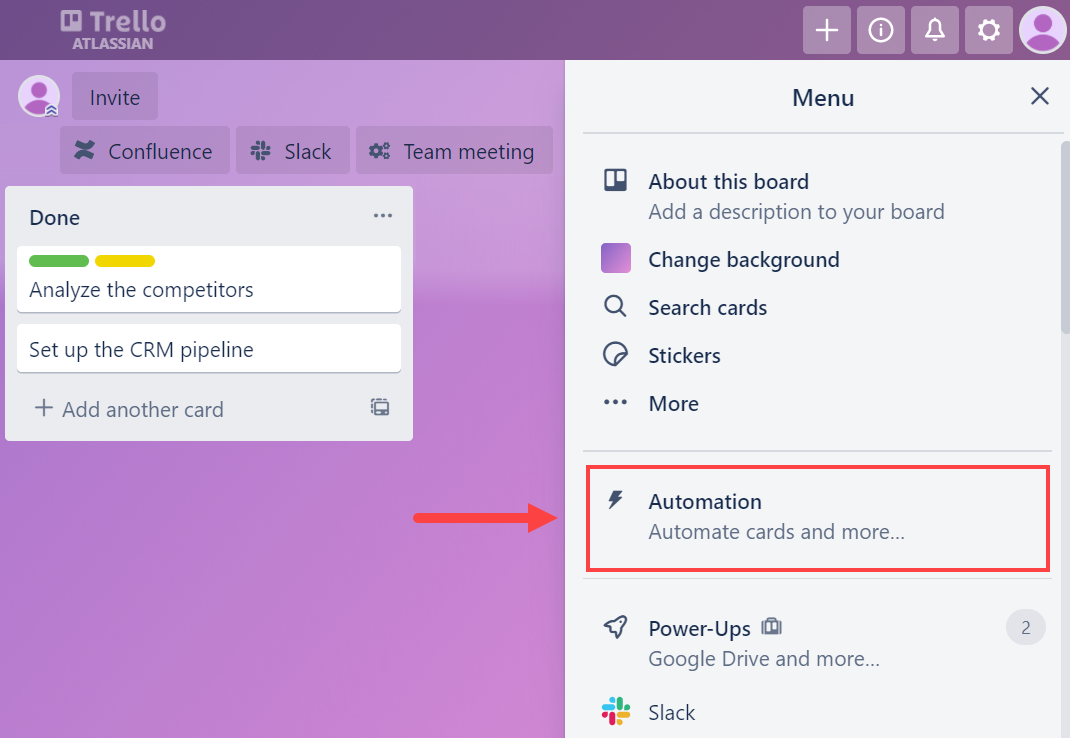Image resolution: width=1070 pixels, height=738 pixels.
Task: Click the green label on Analyze card
Action: (x=59, y=261)
